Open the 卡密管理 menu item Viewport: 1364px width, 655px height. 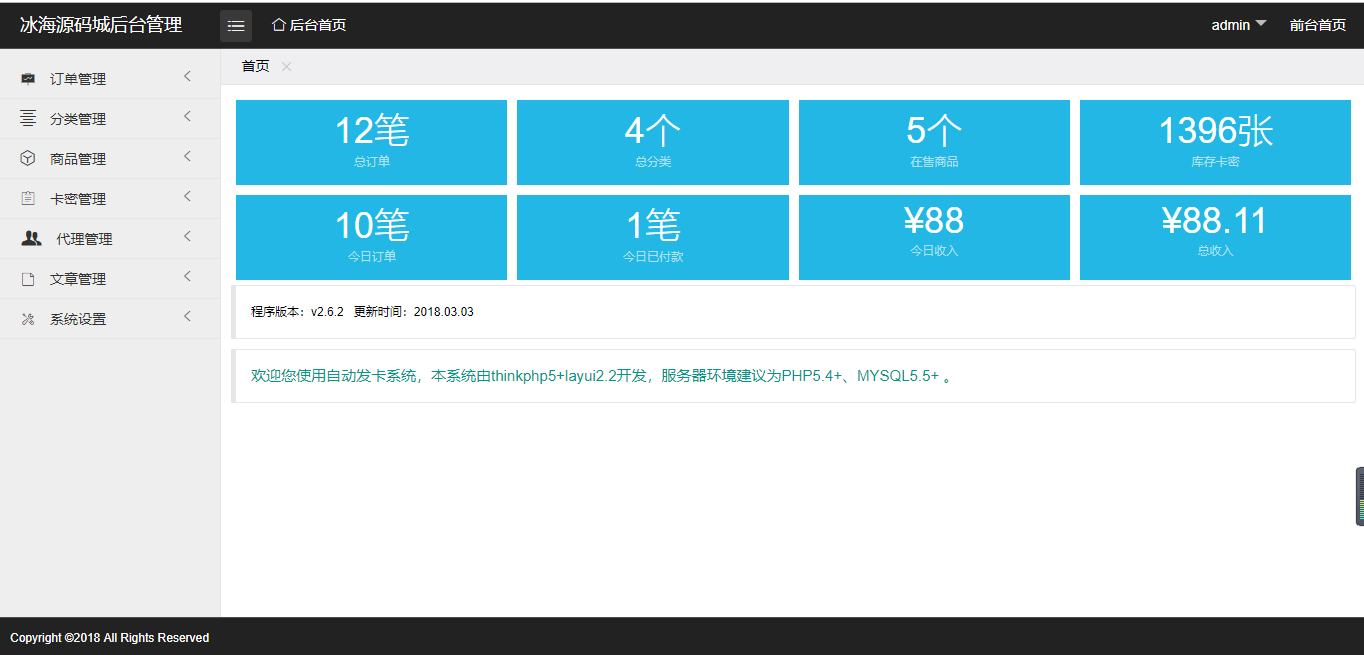tap(78, 199)
